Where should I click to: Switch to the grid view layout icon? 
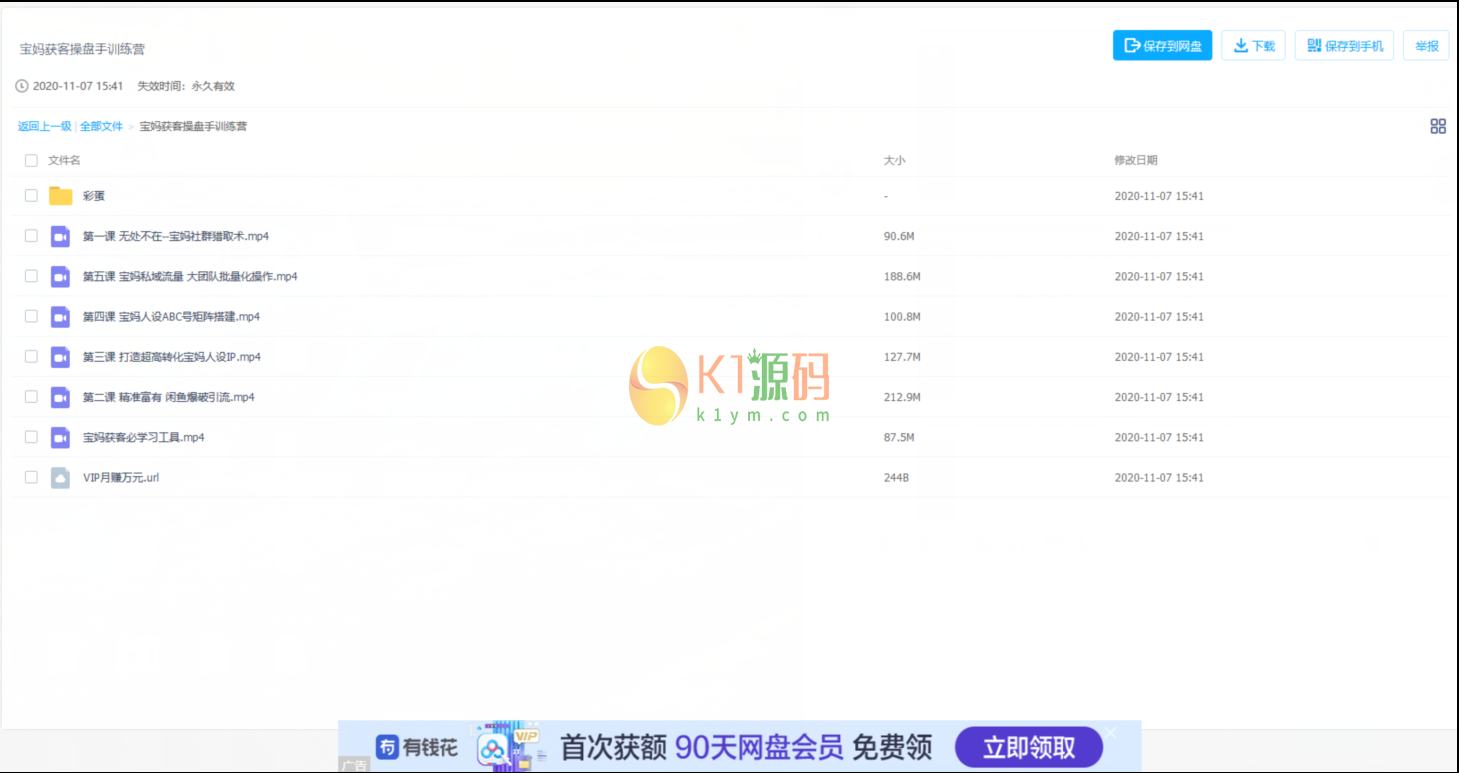[1438, 126]
